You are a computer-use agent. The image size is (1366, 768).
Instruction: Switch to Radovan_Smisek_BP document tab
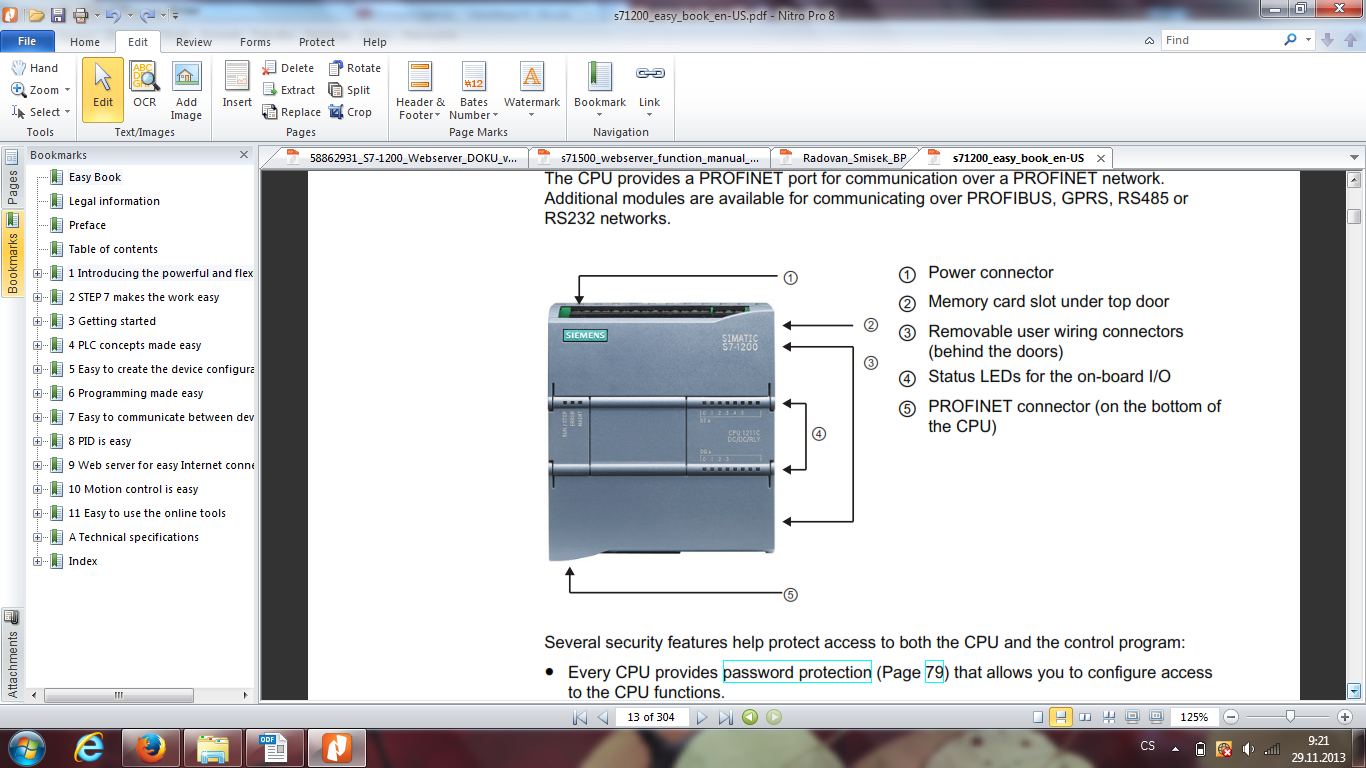tap(845, 158)
